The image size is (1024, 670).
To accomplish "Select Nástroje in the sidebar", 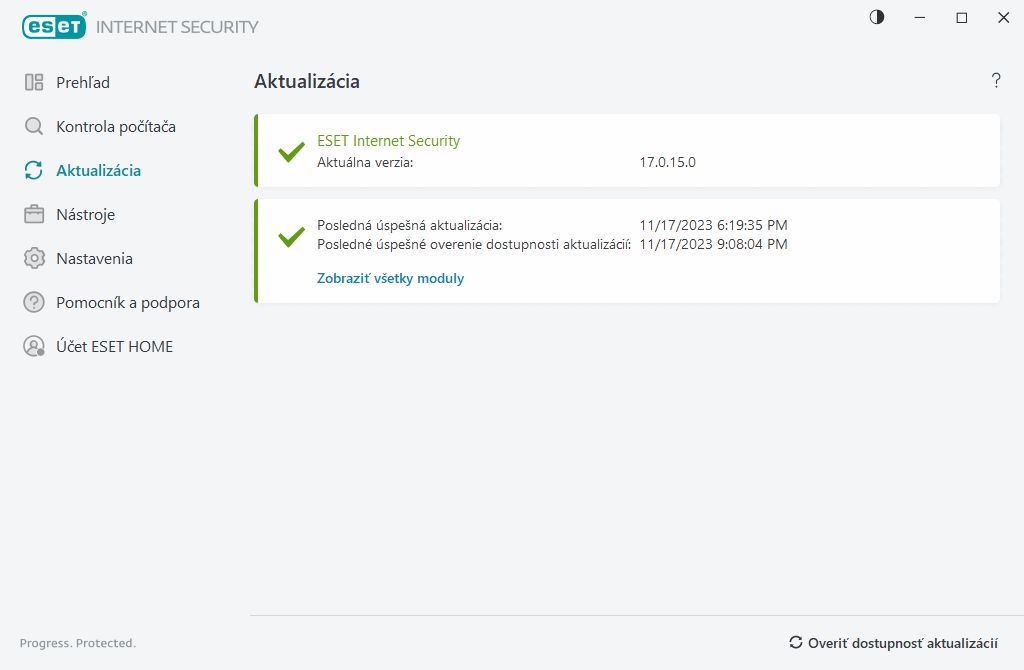I will pos(86,215).
